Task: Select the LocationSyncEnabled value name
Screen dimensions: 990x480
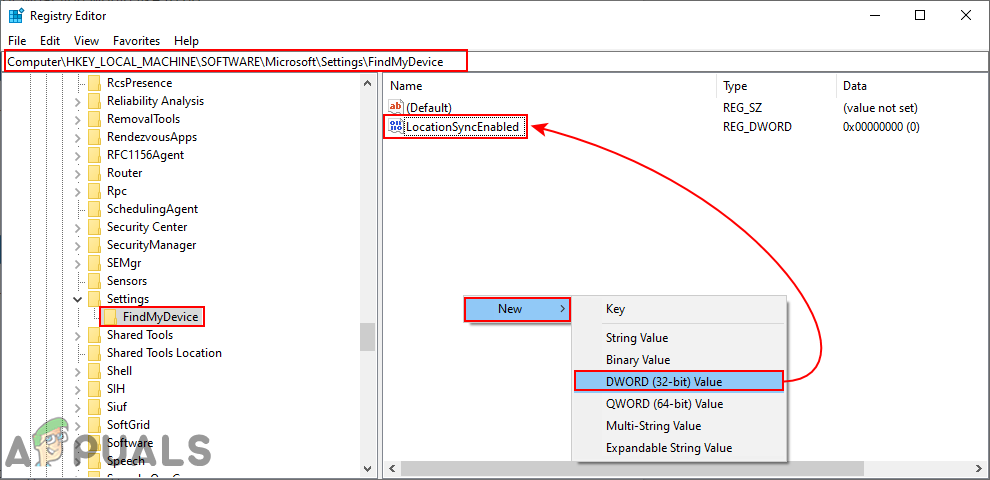Action: (462, 127)
